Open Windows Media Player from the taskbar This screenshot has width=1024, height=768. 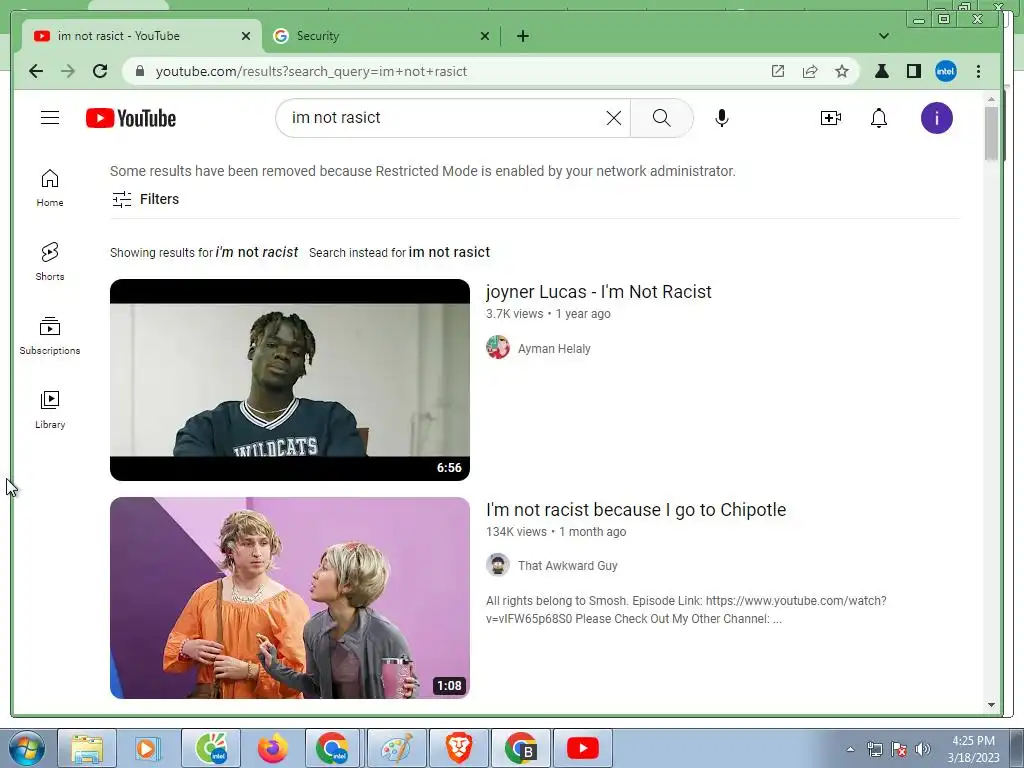[148, 748]
